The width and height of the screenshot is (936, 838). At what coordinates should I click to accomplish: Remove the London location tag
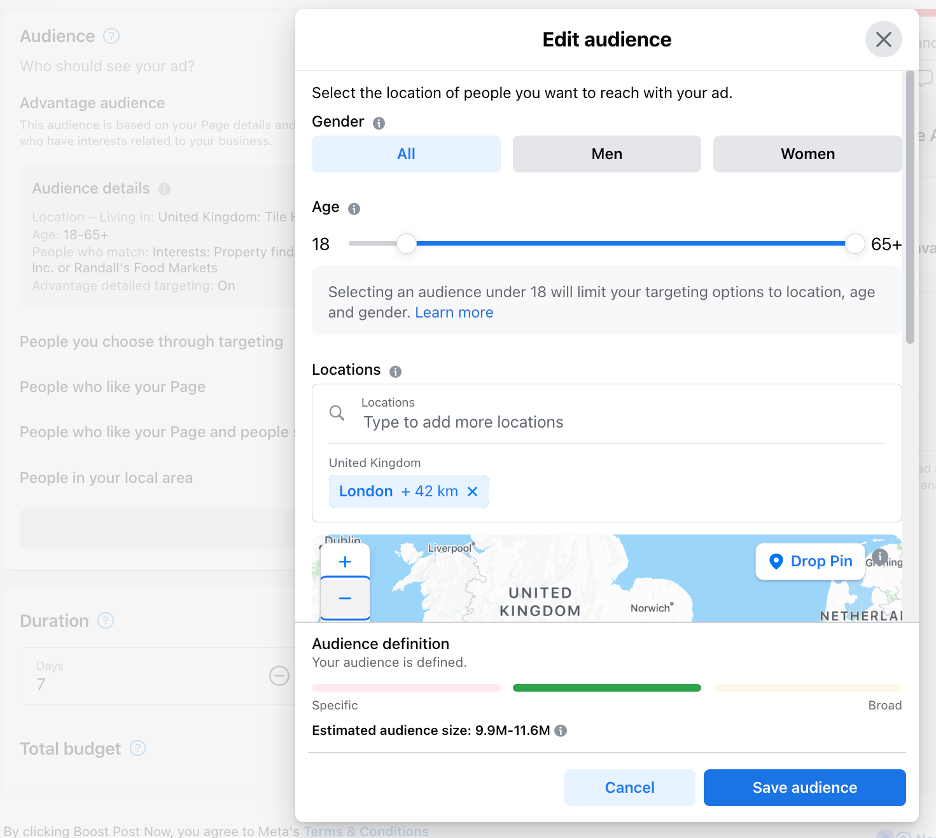[473, 492]
